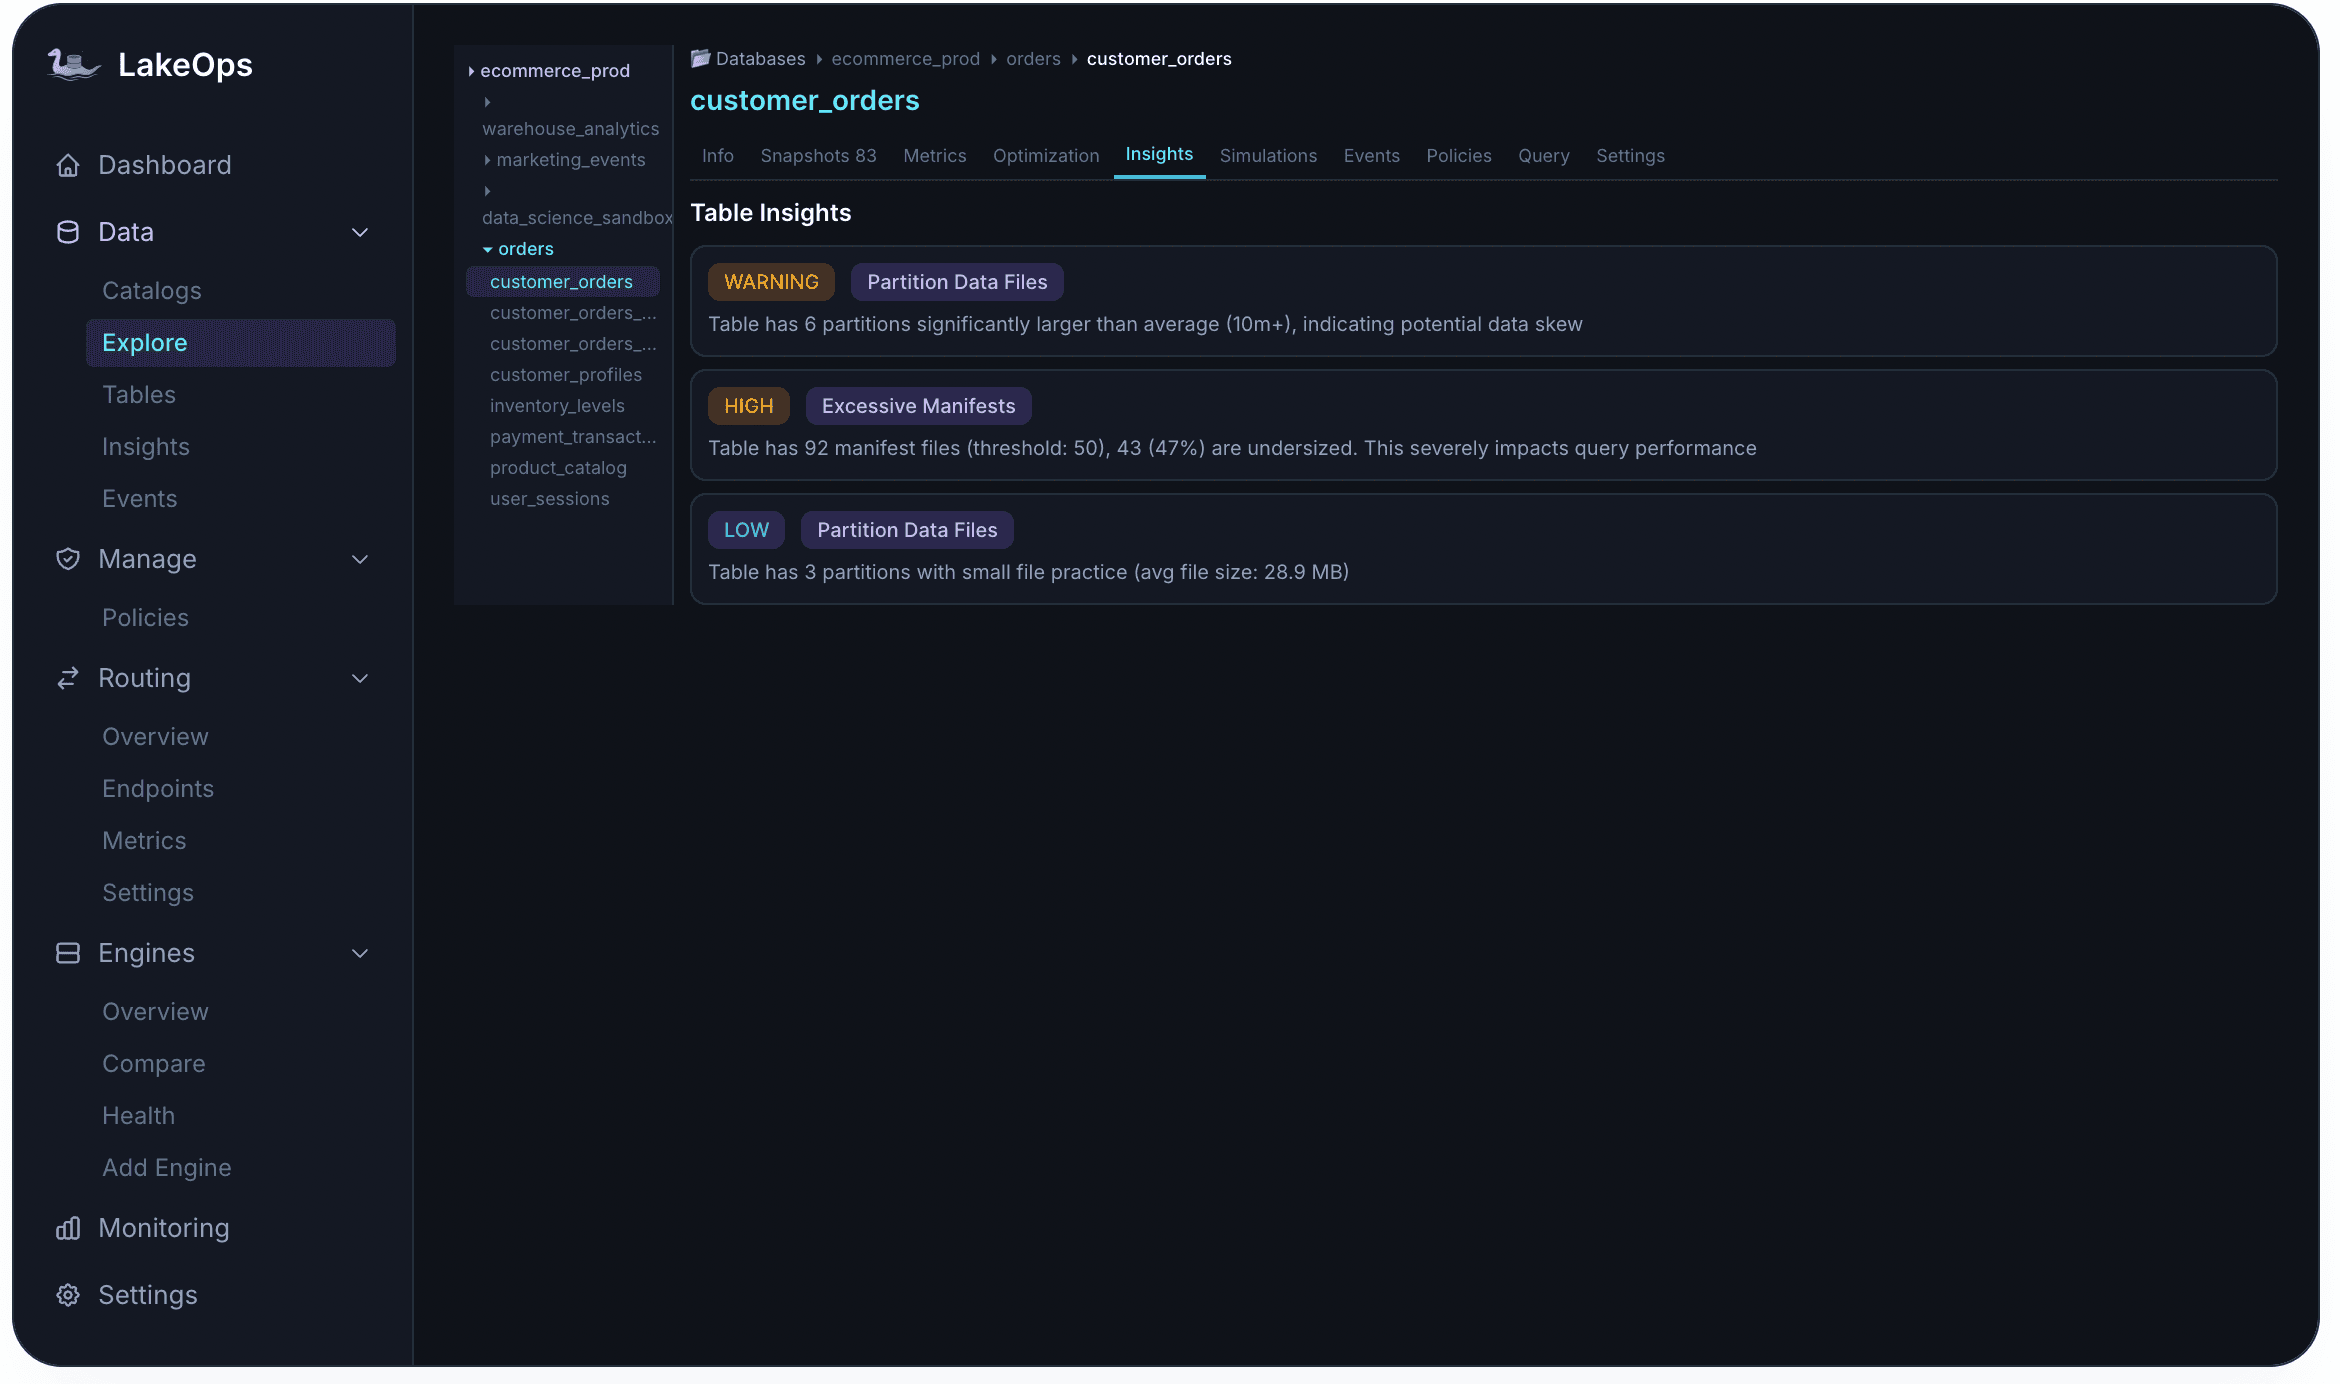Image resolution: width=2340 pixels, height=1384 pixels.
Task: Switch to the Snapshots 83 tab
Action: pos(818,156)
